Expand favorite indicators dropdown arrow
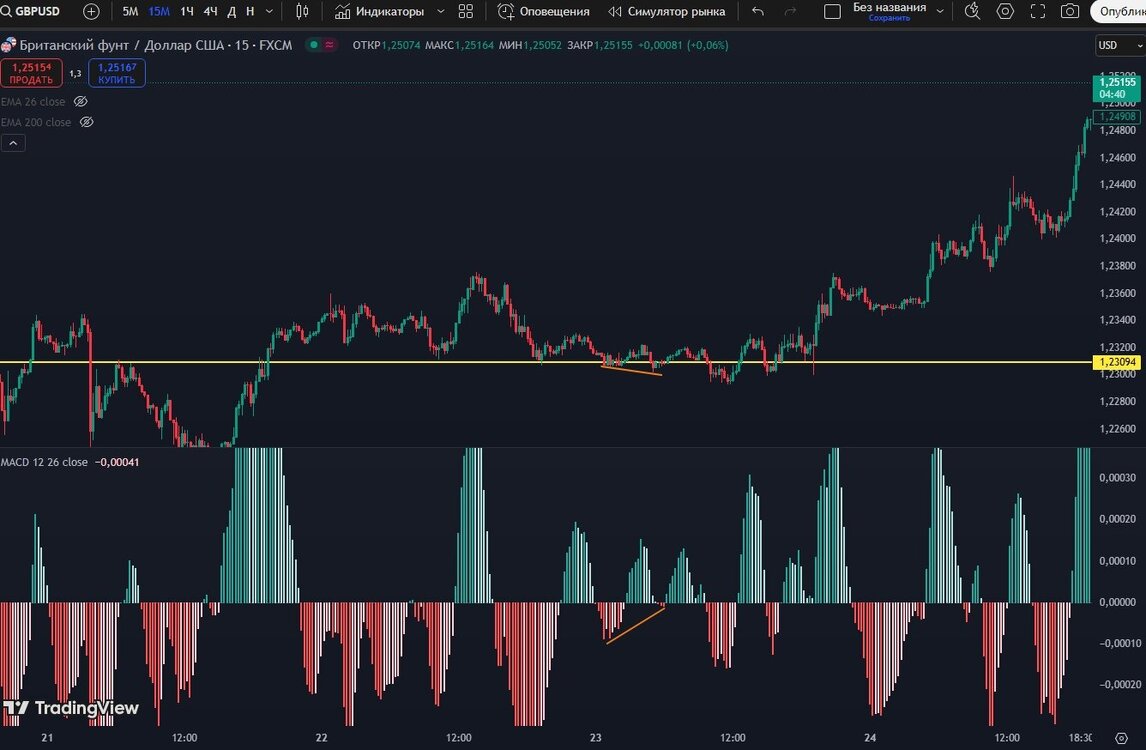This screenshot has height=750, width=1146. coord(441,12)
